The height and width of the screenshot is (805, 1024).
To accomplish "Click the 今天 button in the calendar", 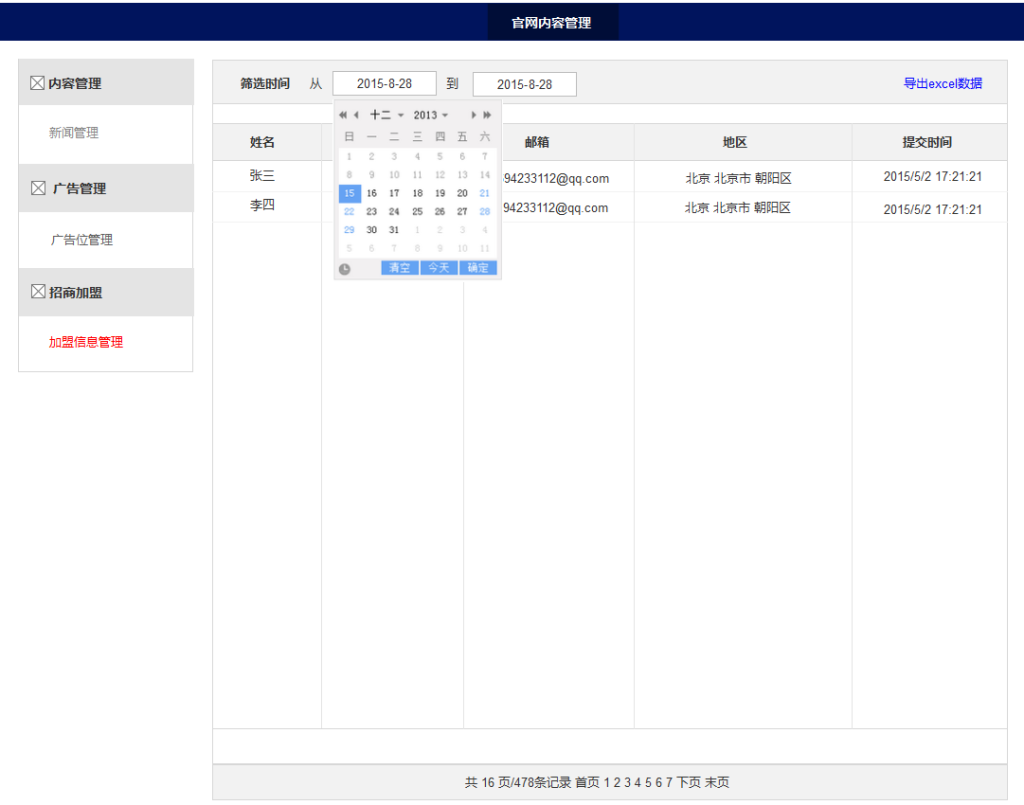I will pyautogui.click(x=438, y=268).
